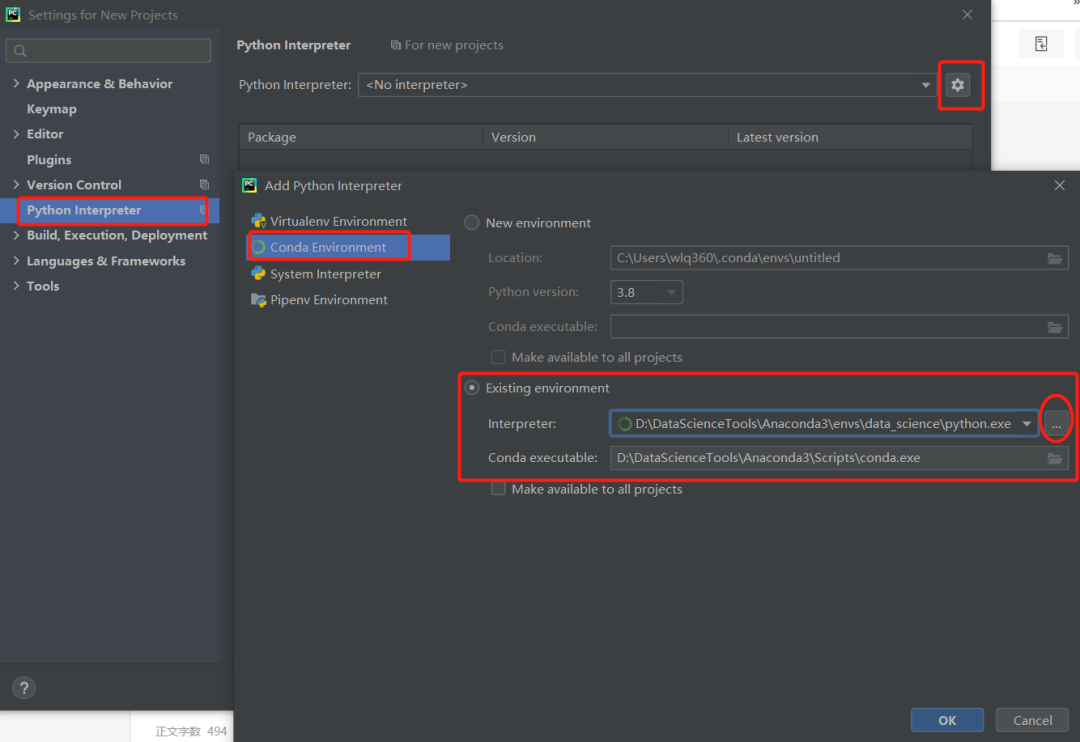This screenshot has height=742, width=1080.
Task: Open the Python Interpreter No interpreter dropdown
Action: [646, 85]
